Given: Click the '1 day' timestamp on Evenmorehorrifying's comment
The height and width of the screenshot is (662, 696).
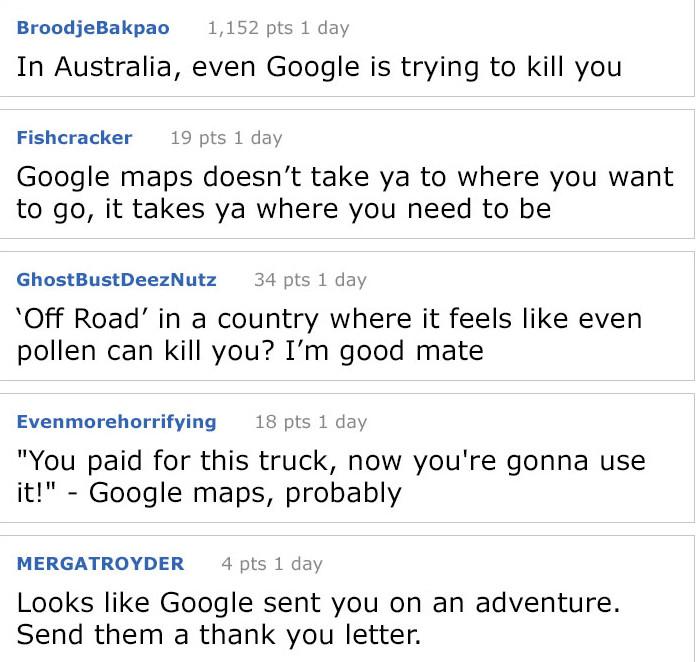Looking at the screenshot, I should [343, 422].
